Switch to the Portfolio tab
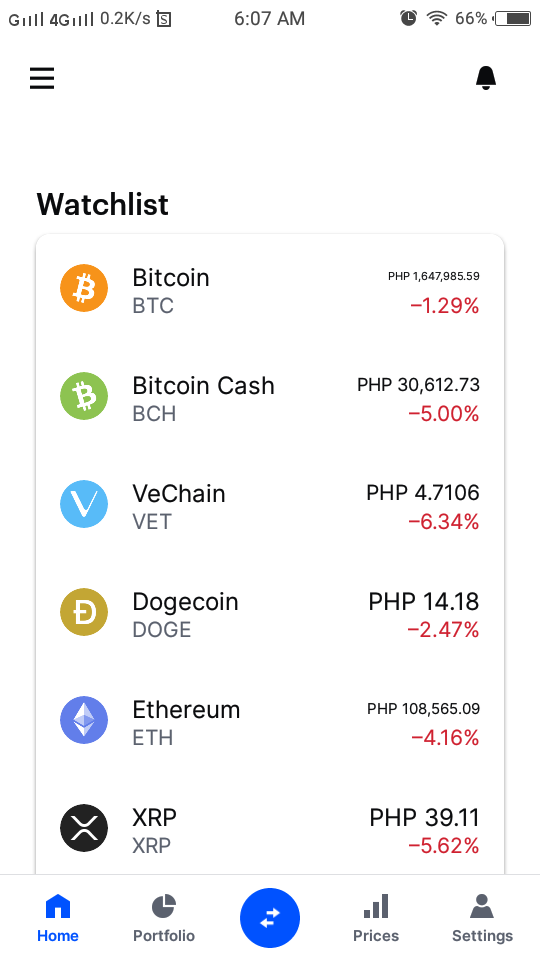 coord(164,918)
